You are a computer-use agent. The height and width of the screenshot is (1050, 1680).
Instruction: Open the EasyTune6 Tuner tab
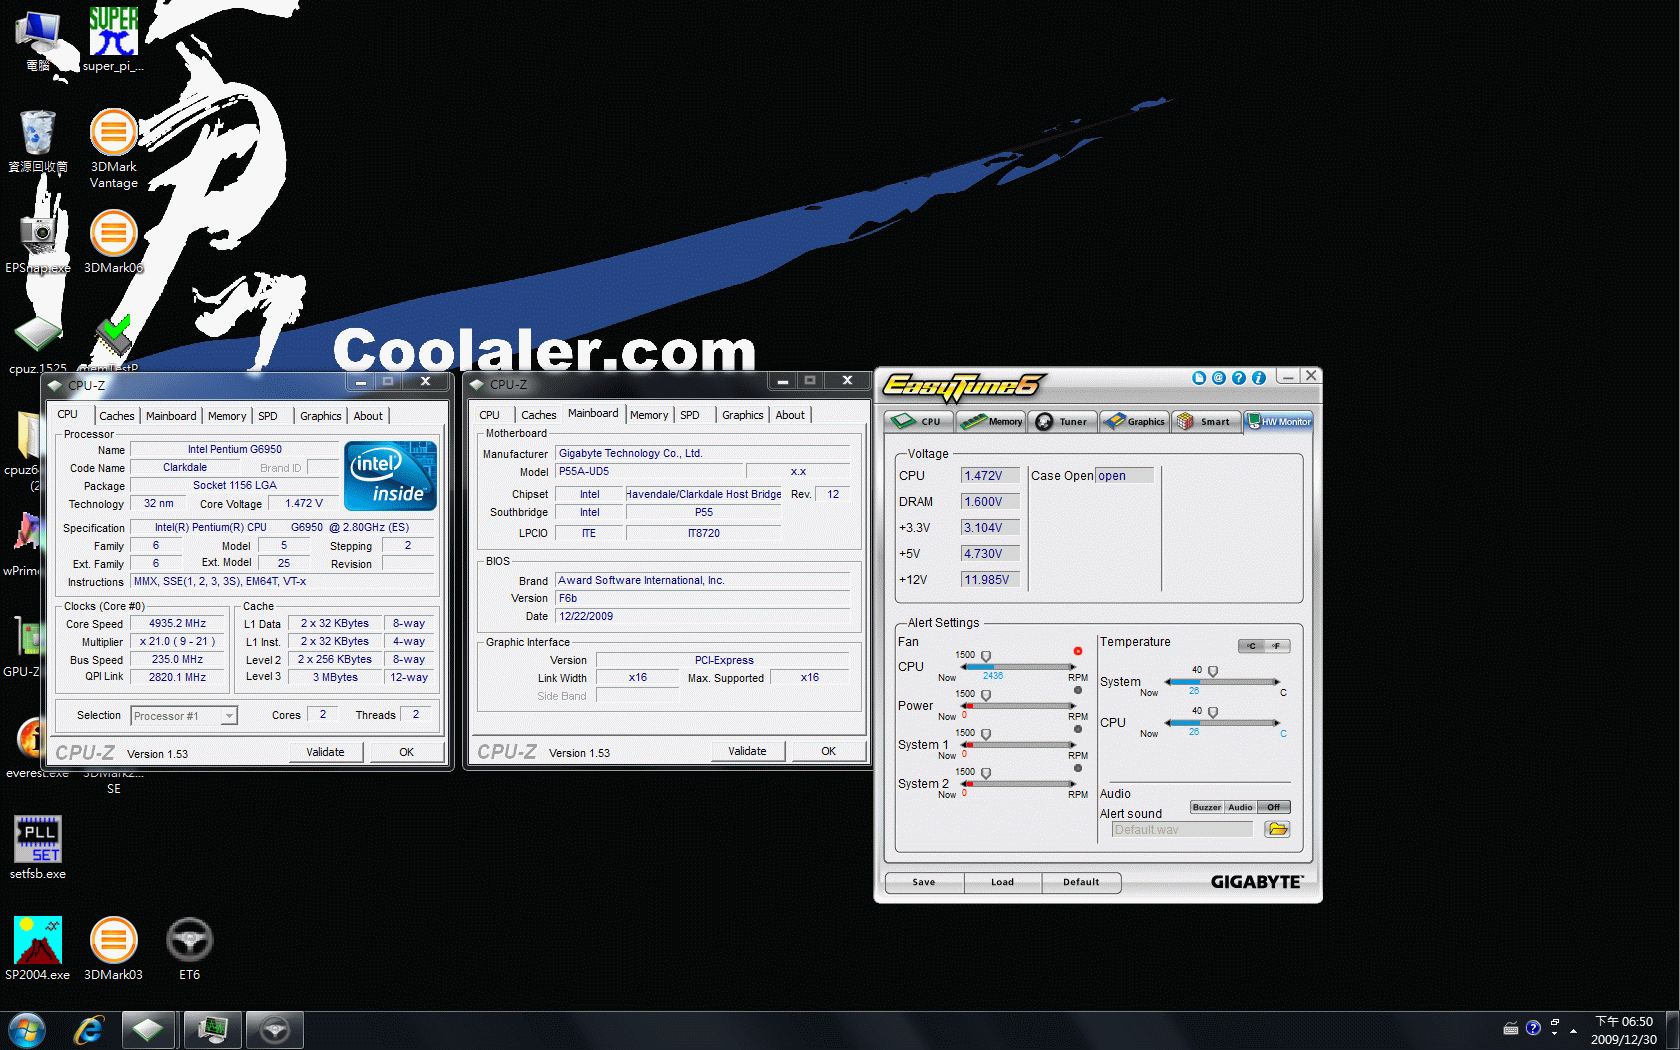point(1064,421)
